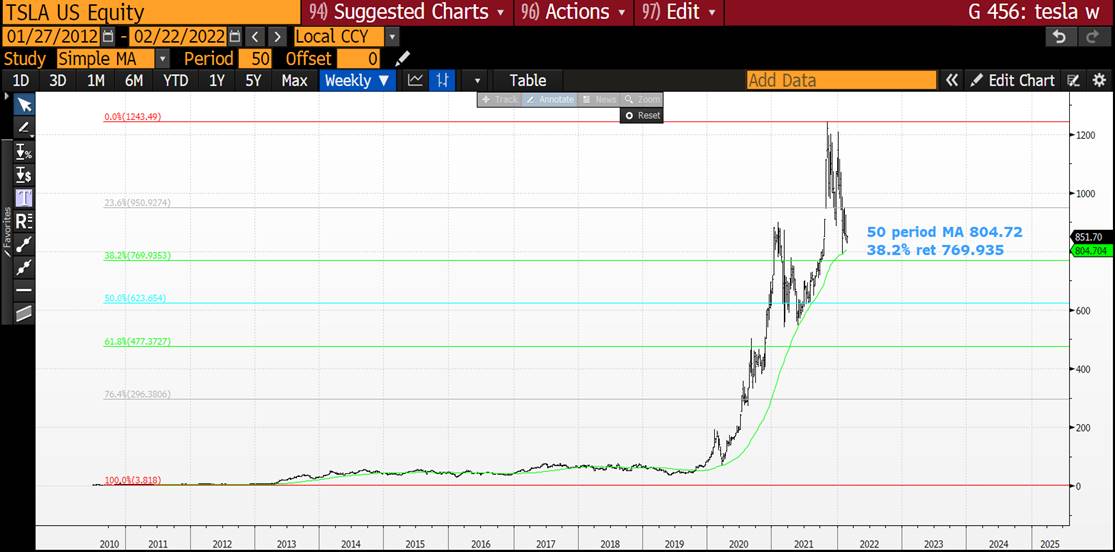Open chart annotation notes icon
The height and width of the screenshot is (552, 1115).
(x=1074, y=80)
